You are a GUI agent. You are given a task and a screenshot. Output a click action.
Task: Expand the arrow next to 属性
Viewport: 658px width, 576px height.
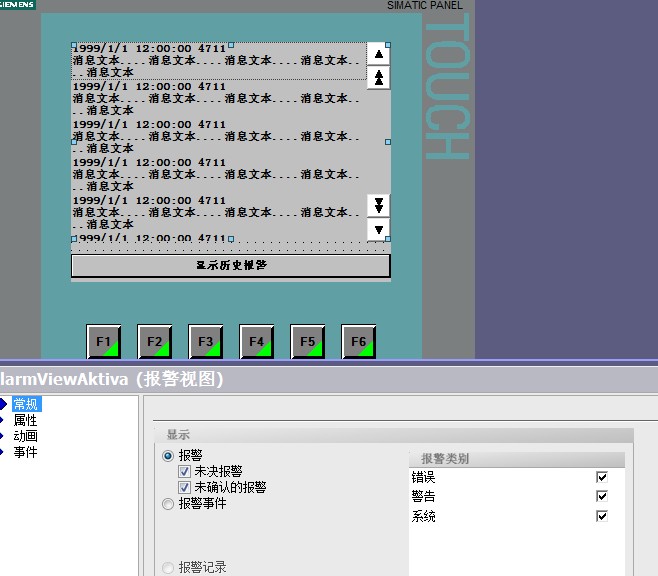point(2,420)
